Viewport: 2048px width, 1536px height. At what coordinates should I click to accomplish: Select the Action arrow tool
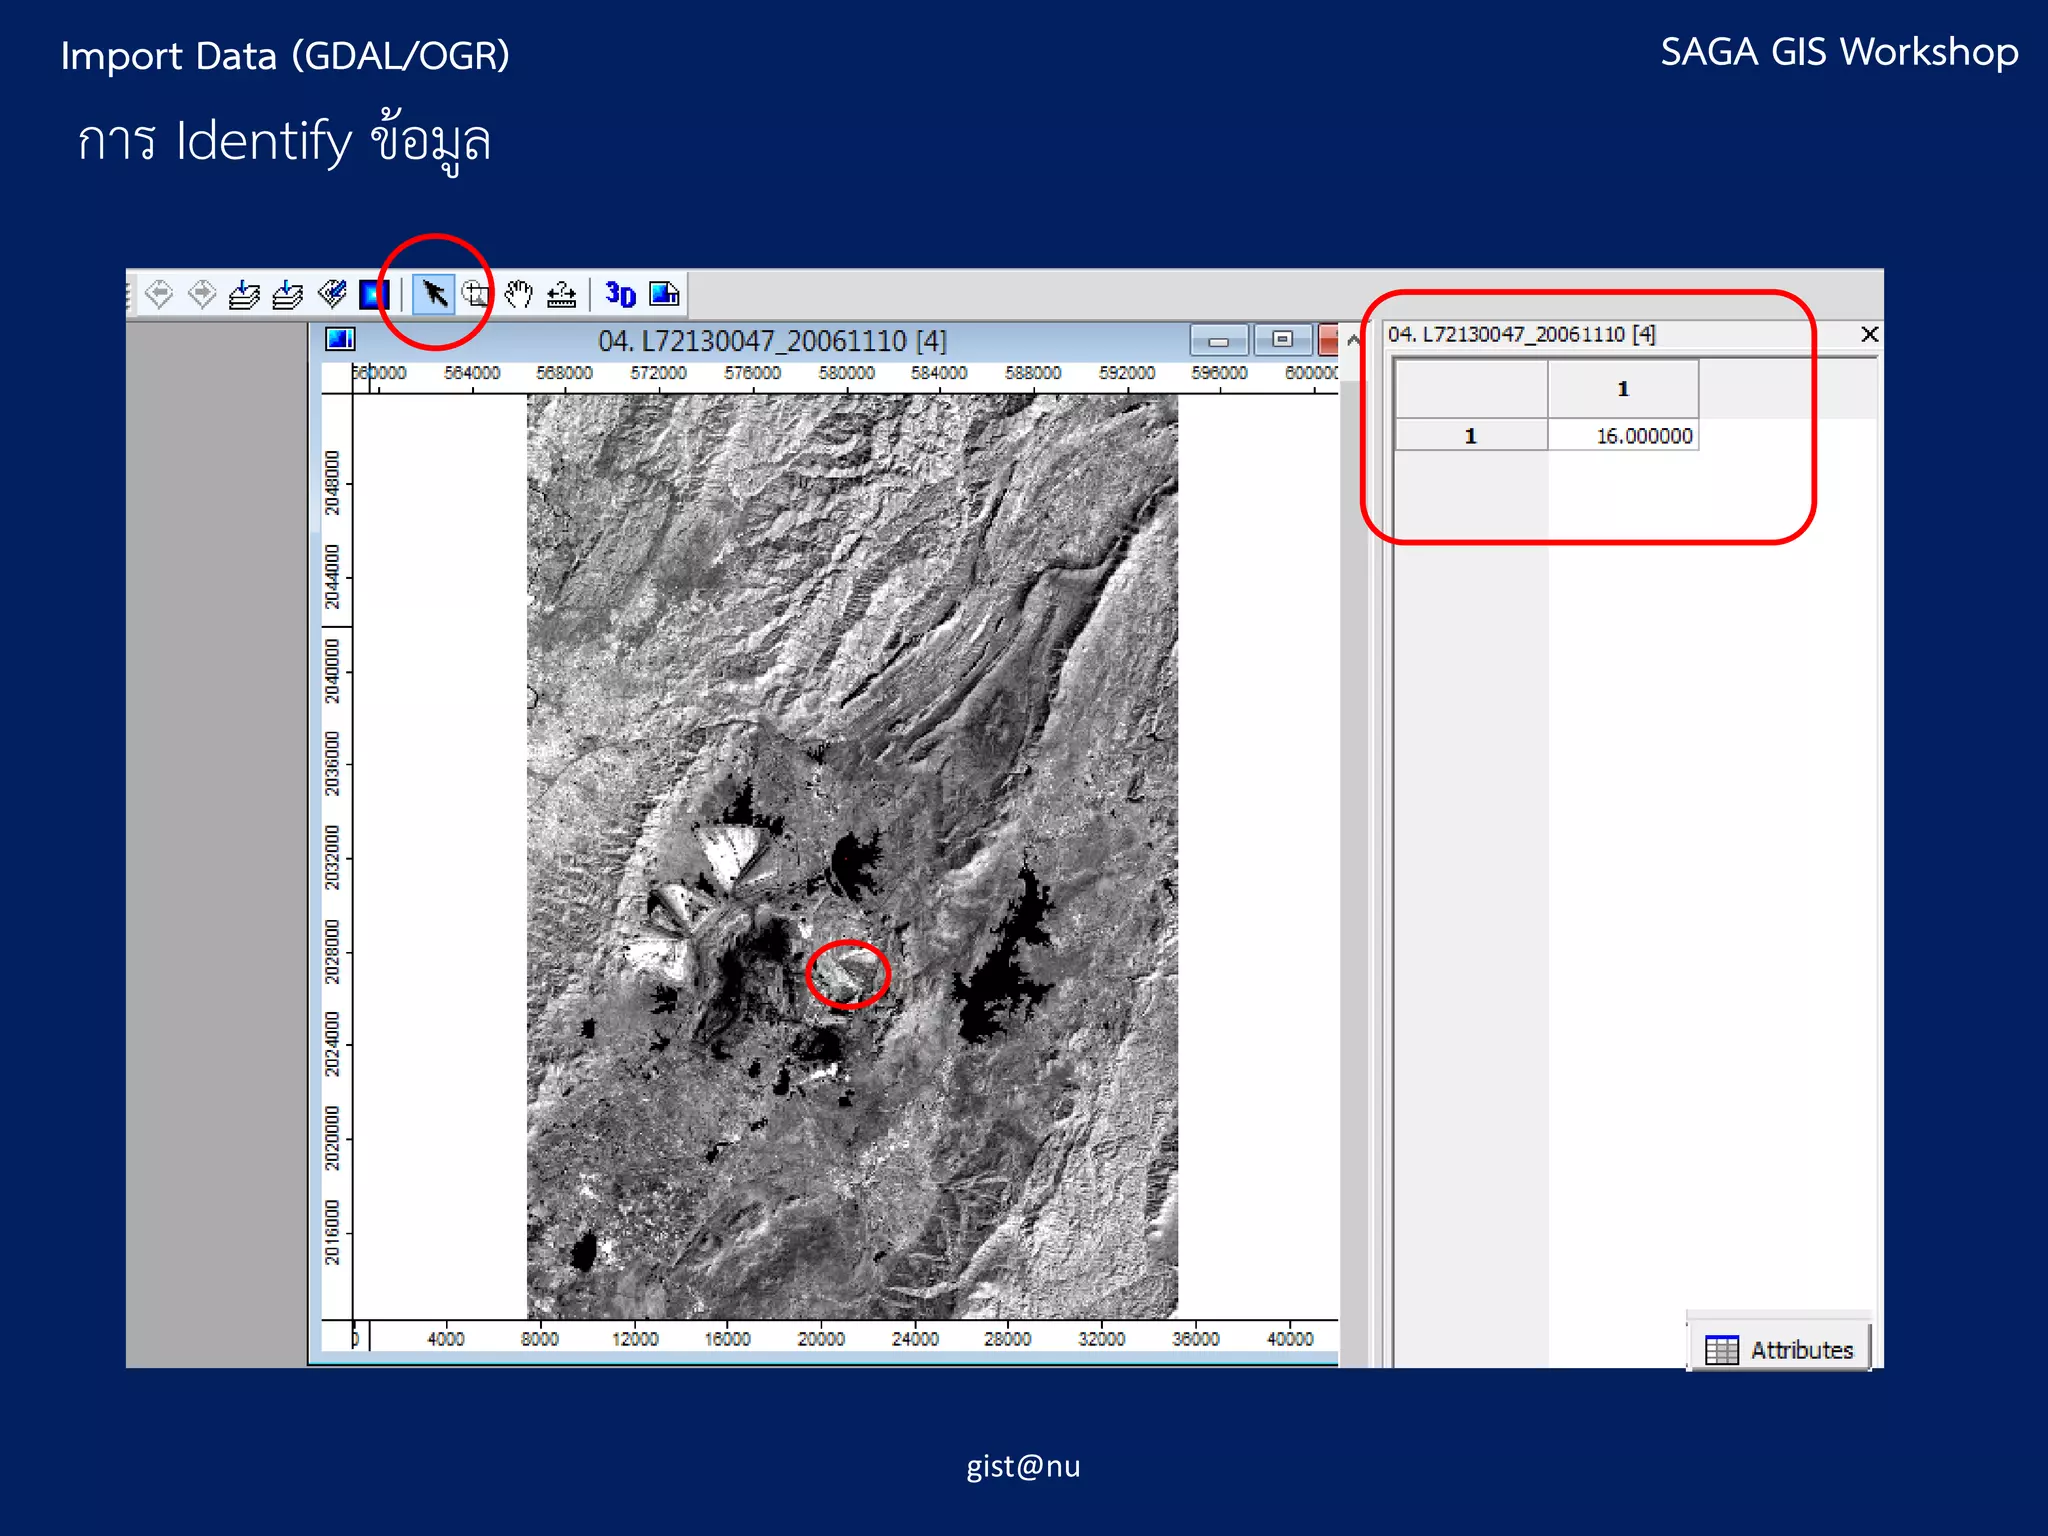[434, 295]
